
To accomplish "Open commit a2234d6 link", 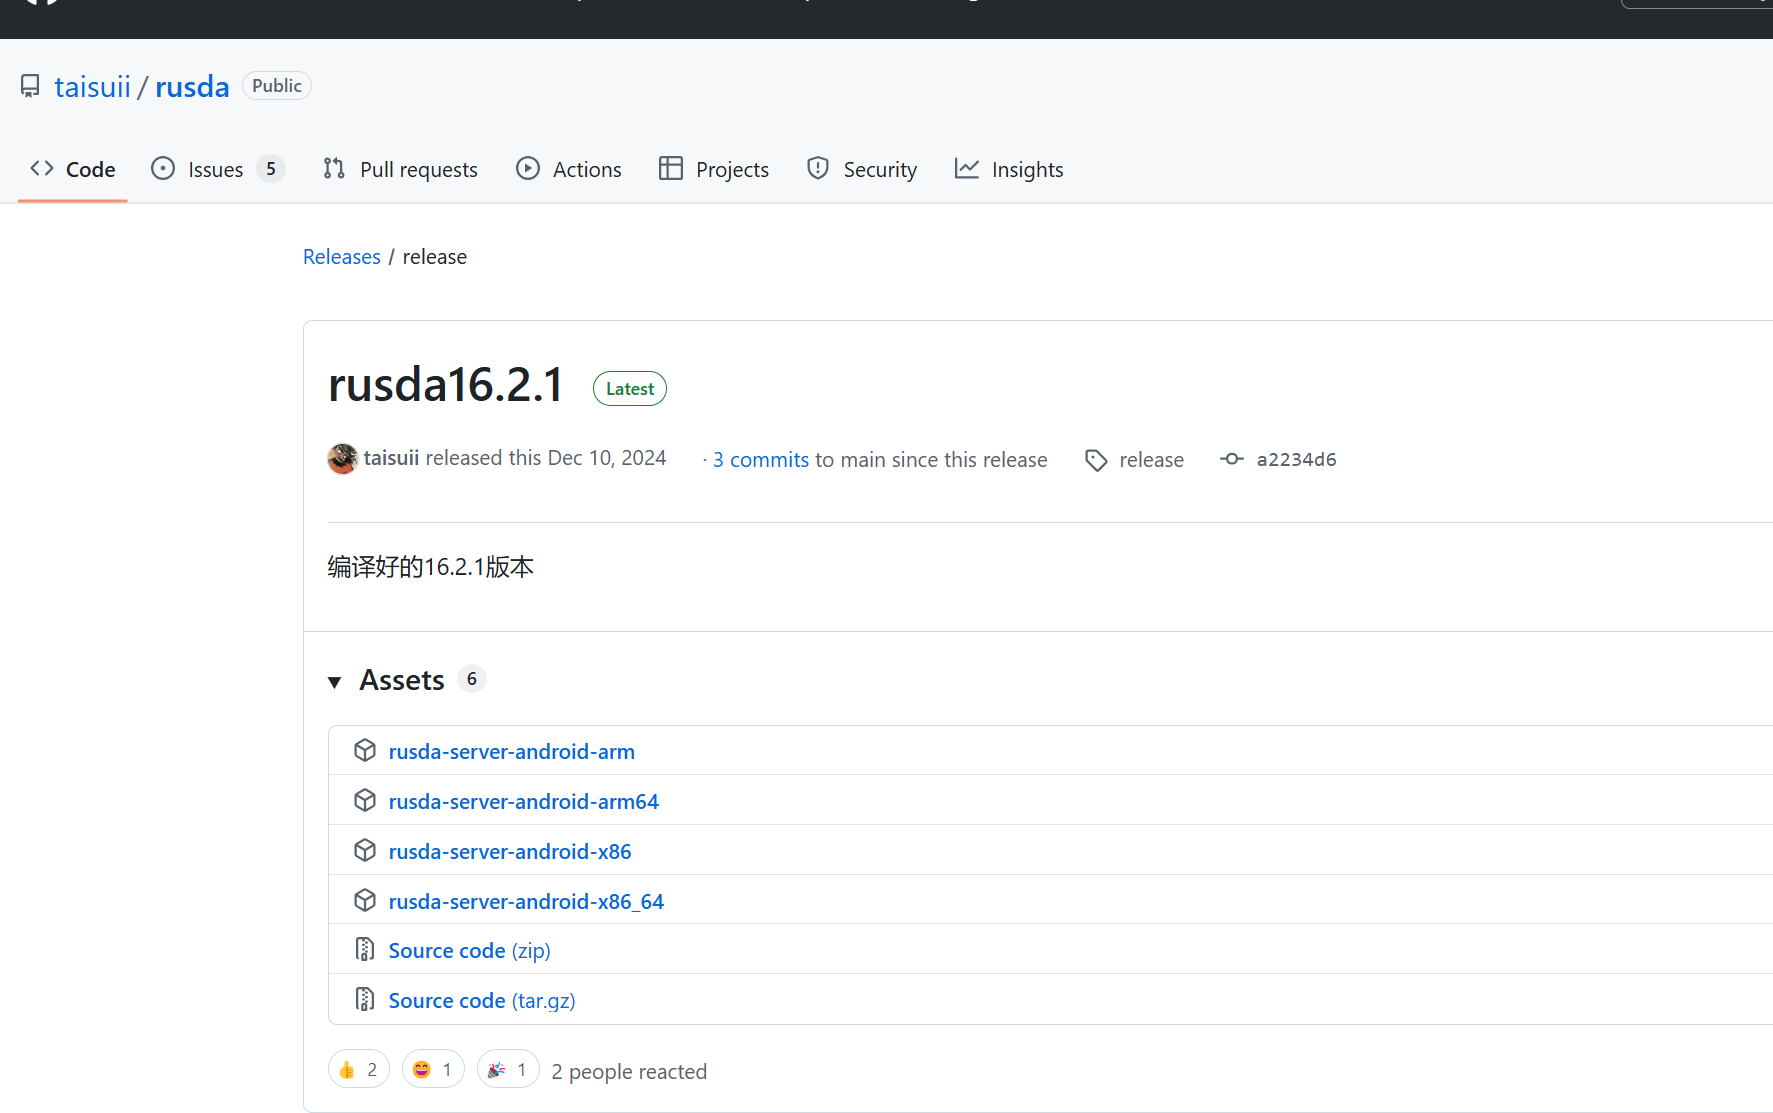I will 1296,460.
